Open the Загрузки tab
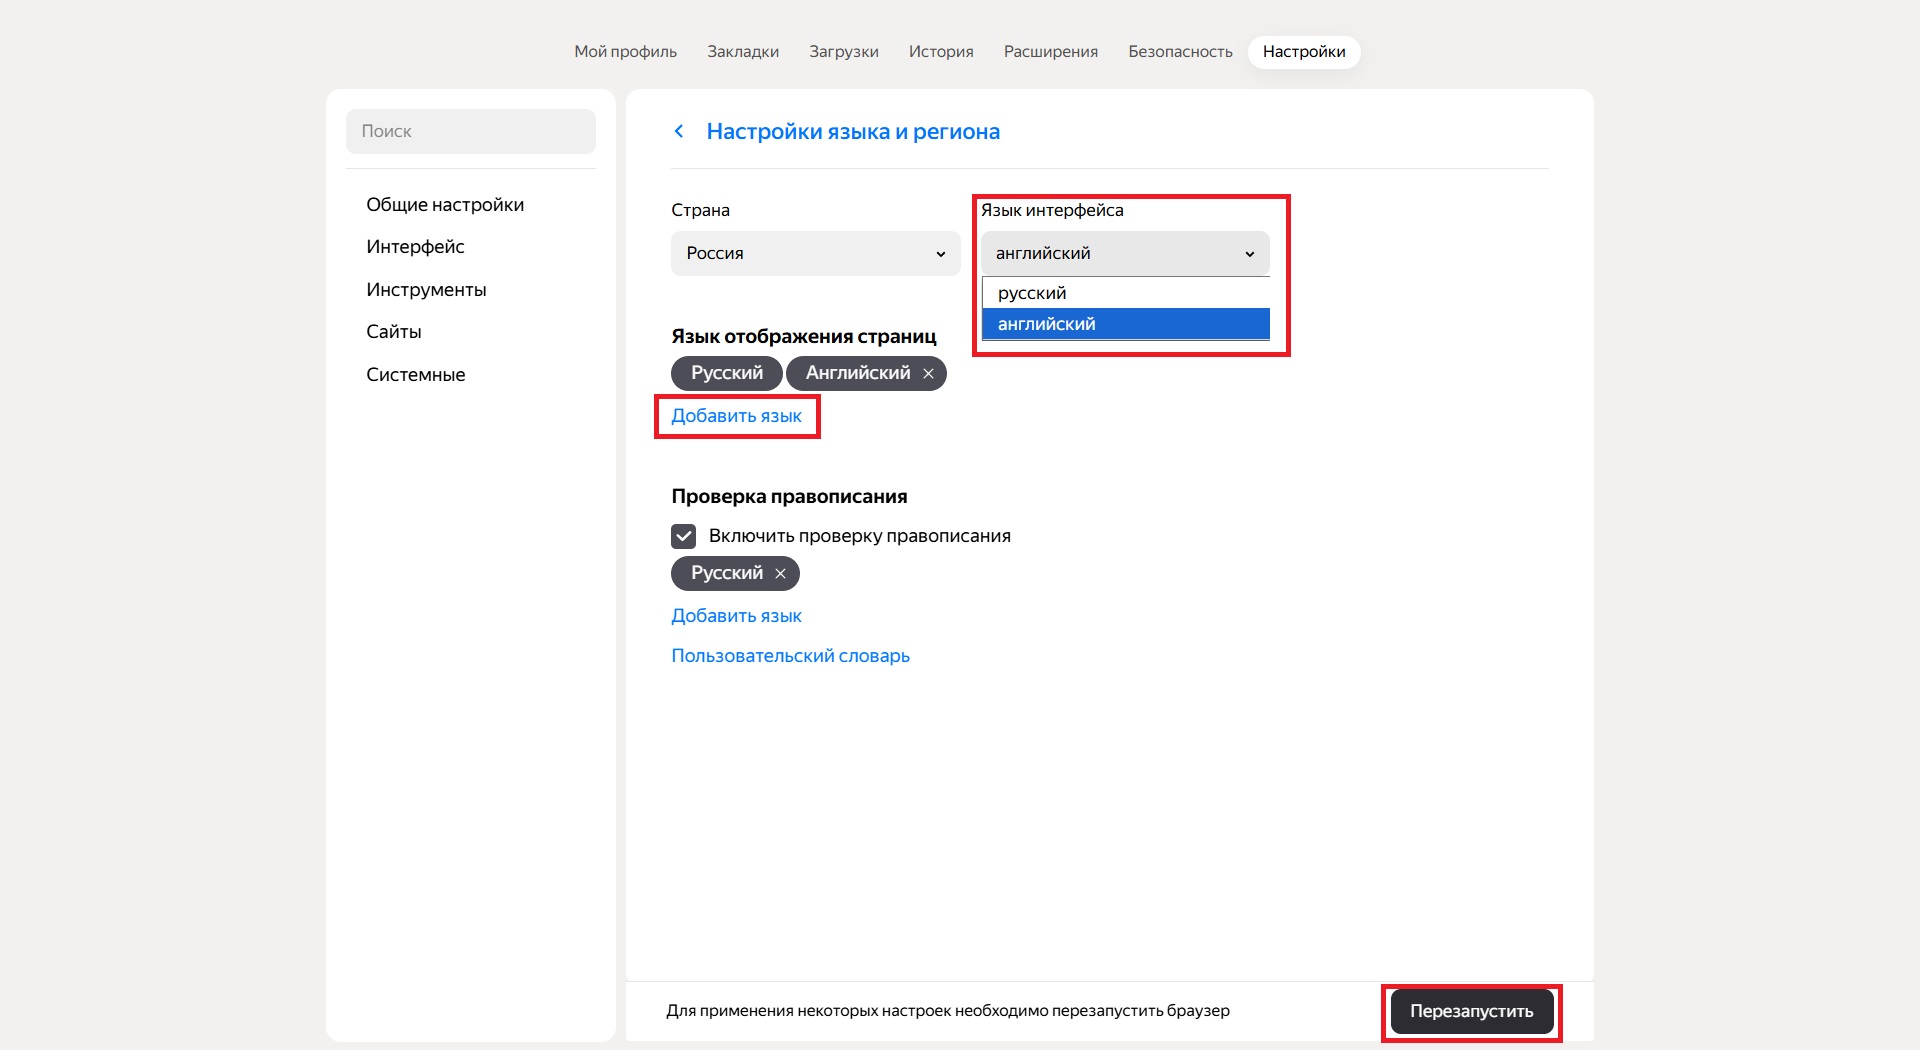 click(x=843, y=52)
